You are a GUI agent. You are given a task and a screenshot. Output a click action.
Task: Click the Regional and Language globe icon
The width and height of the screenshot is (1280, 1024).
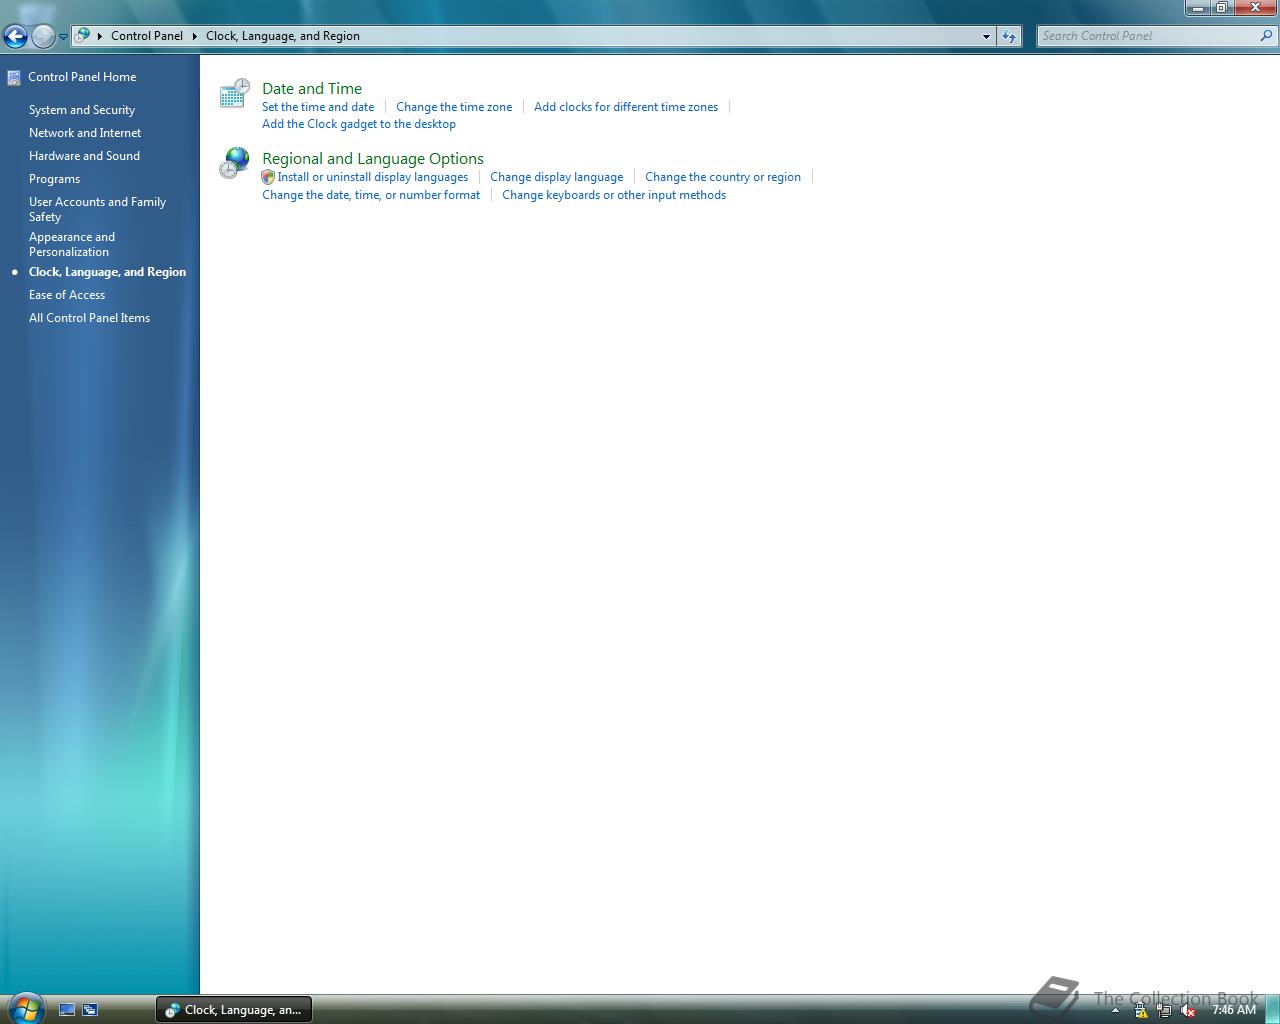point(234,163)
